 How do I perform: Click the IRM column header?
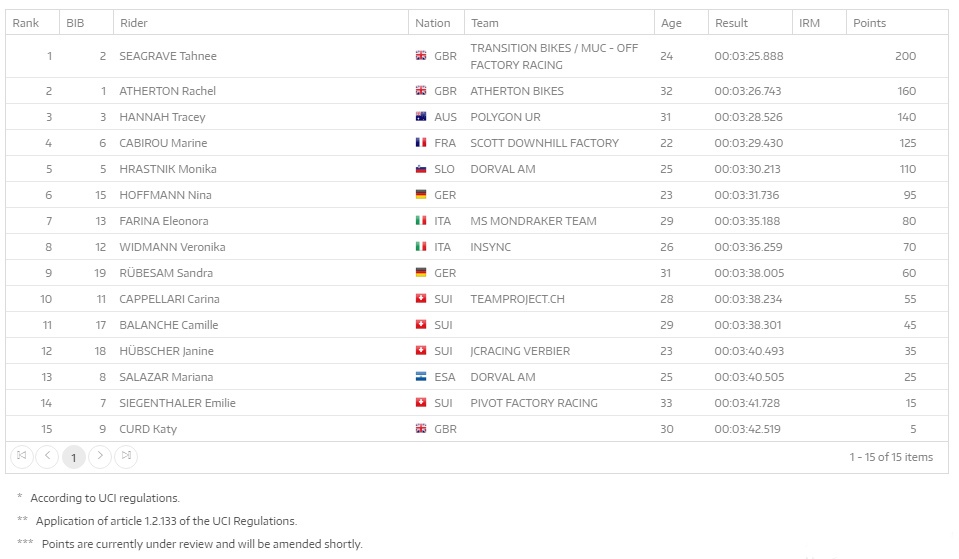point(810,23)
